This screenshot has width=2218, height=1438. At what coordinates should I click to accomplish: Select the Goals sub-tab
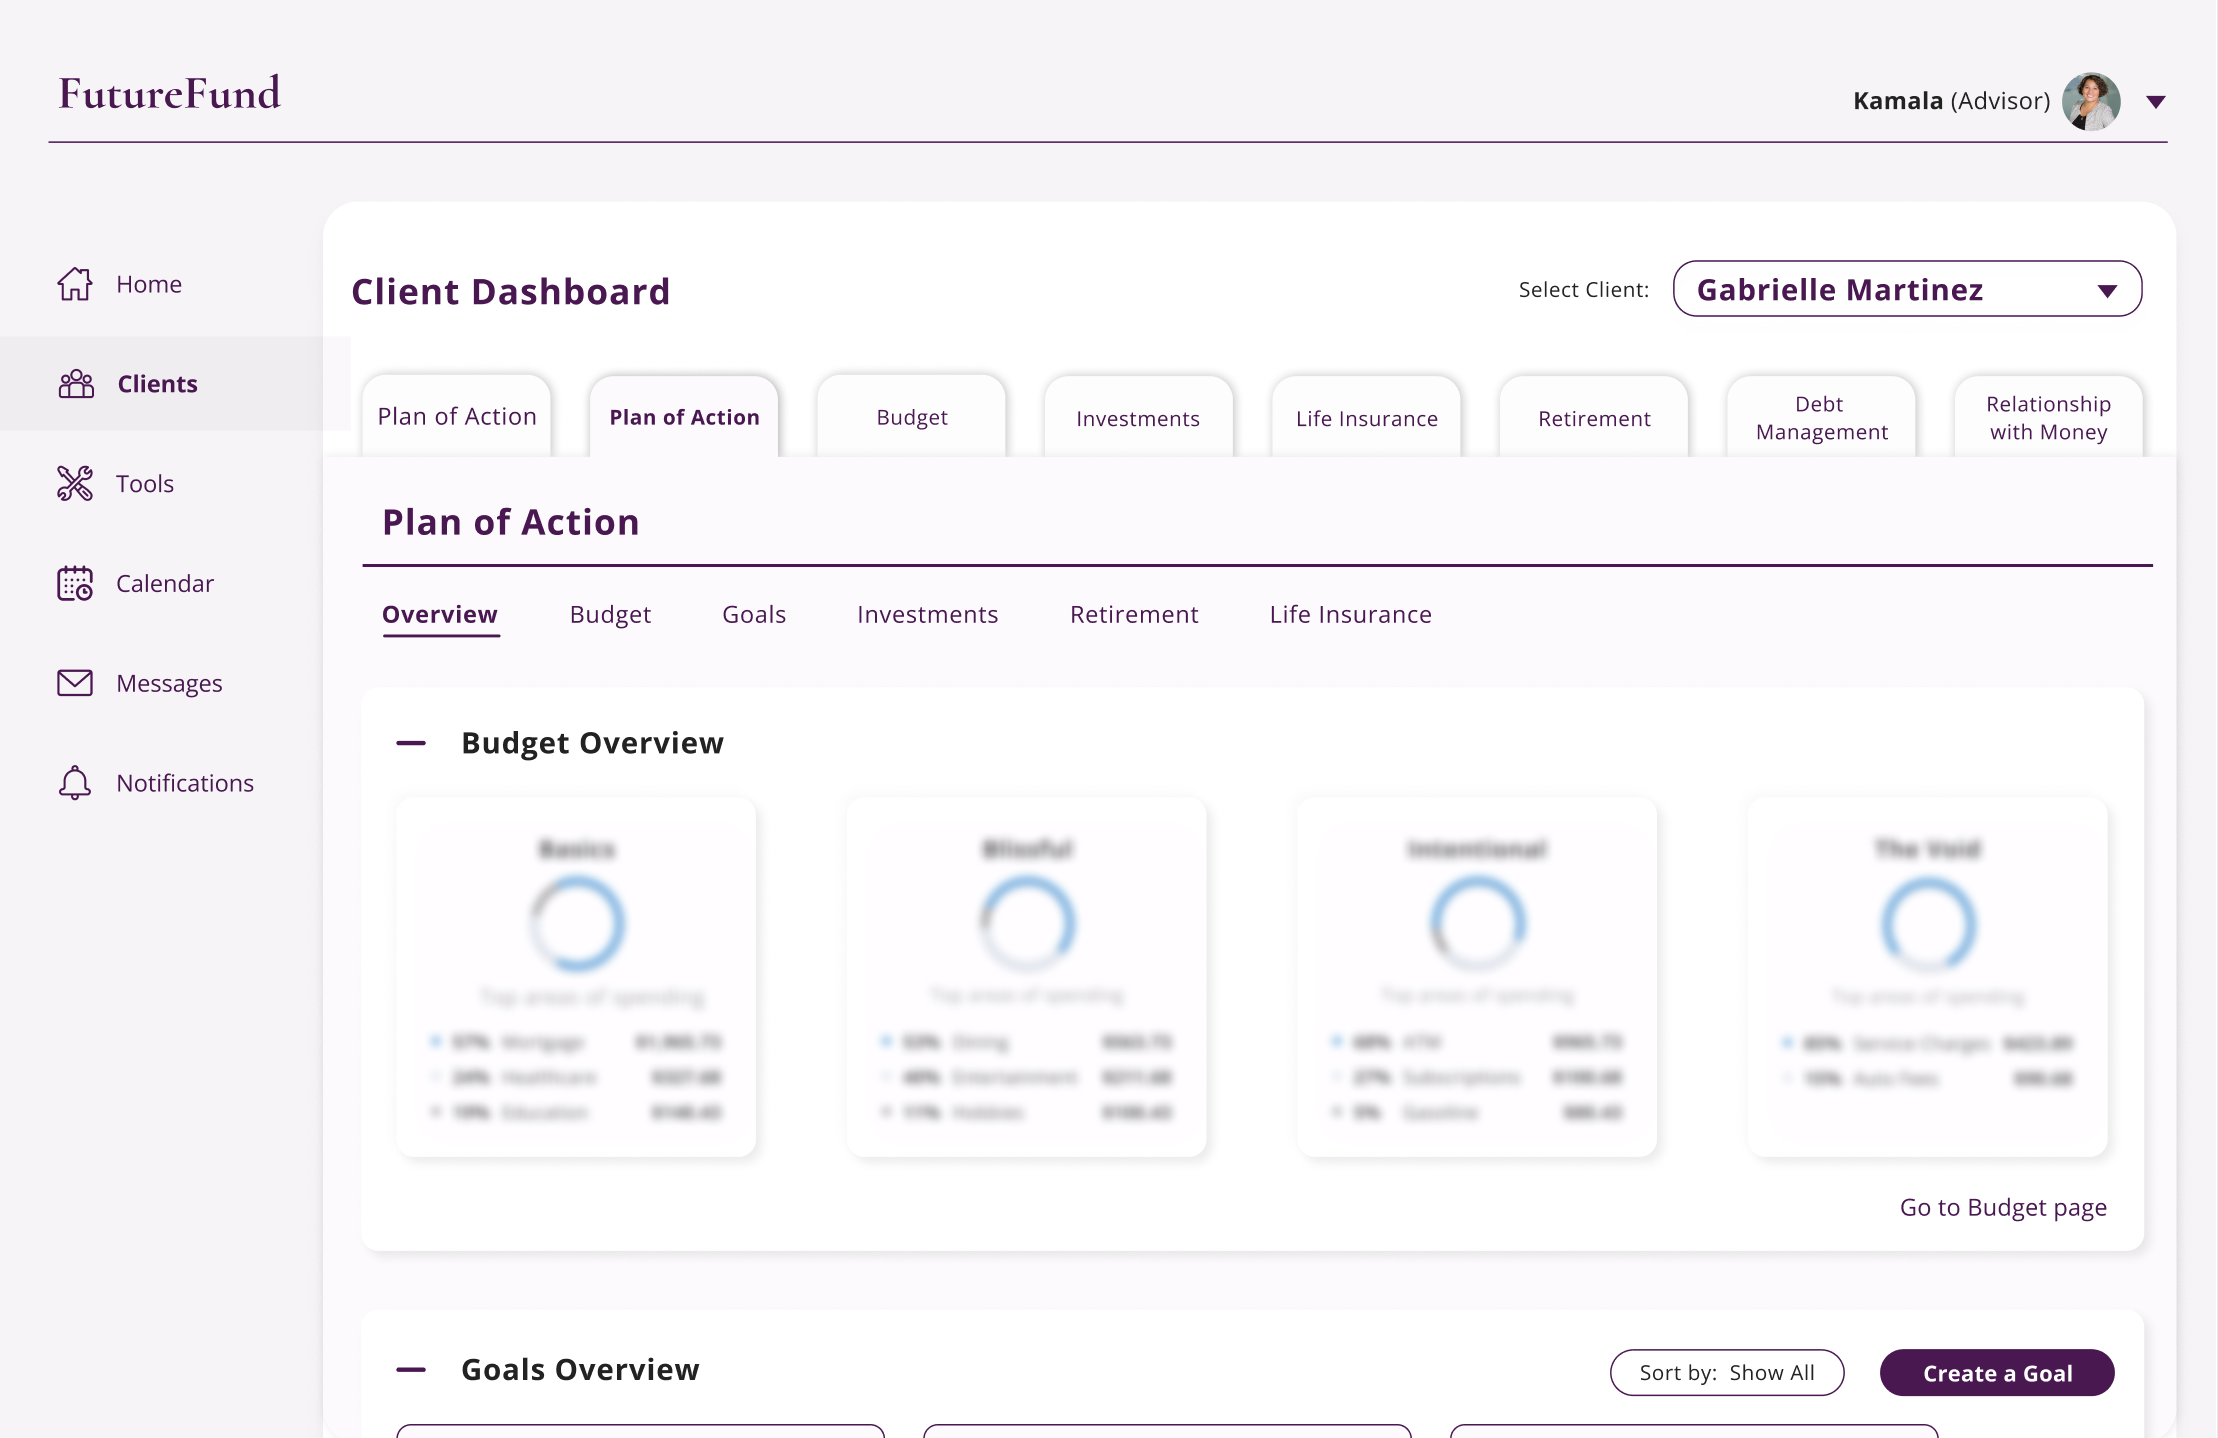pos(754,615)
